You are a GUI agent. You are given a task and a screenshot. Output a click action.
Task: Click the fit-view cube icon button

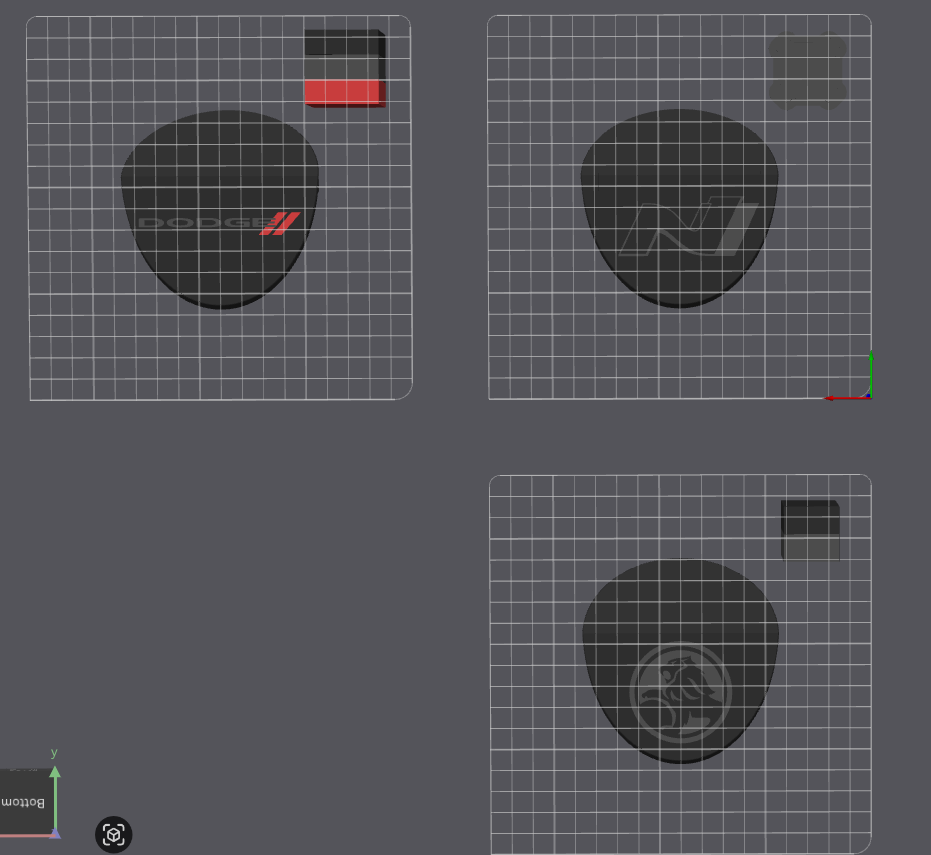point(113,835)
